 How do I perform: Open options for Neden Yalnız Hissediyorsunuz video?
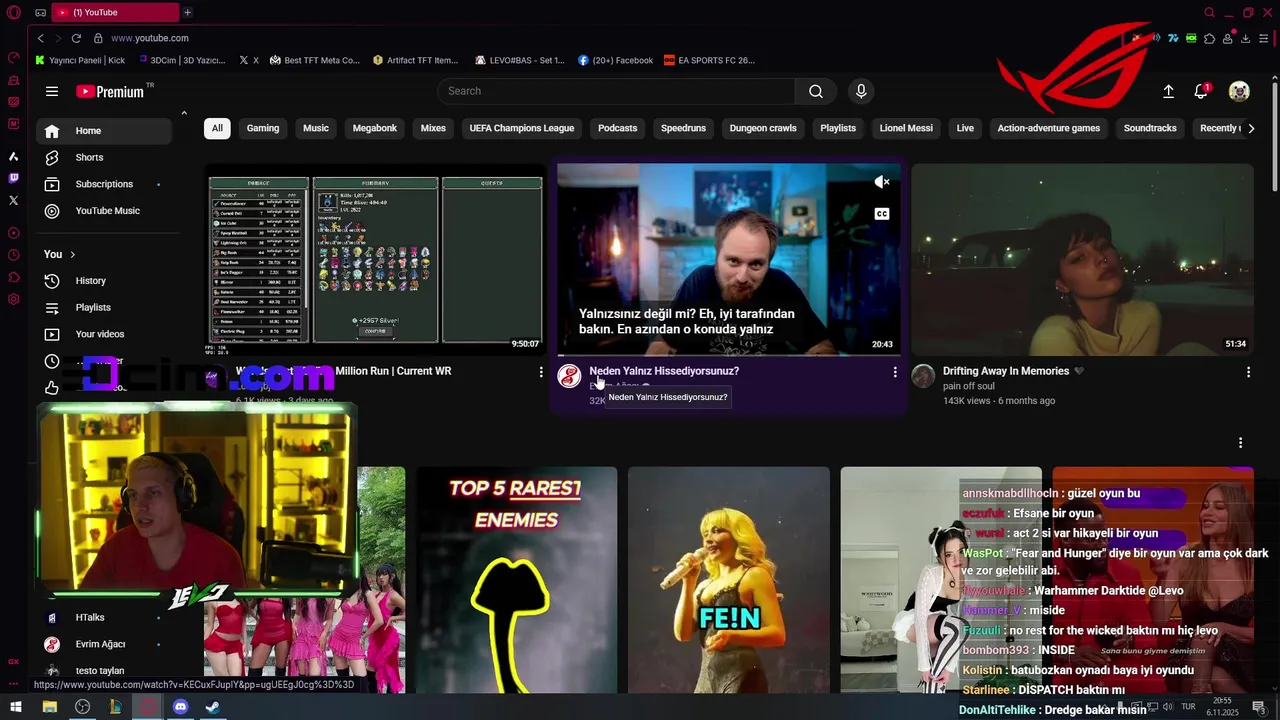895,372
